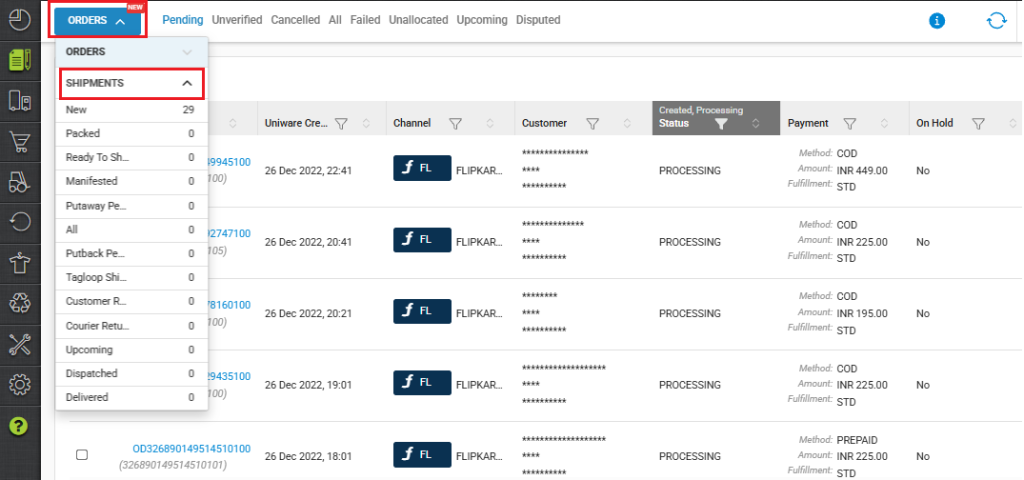Open the forklift icon in sidebar

coord(19,182)
